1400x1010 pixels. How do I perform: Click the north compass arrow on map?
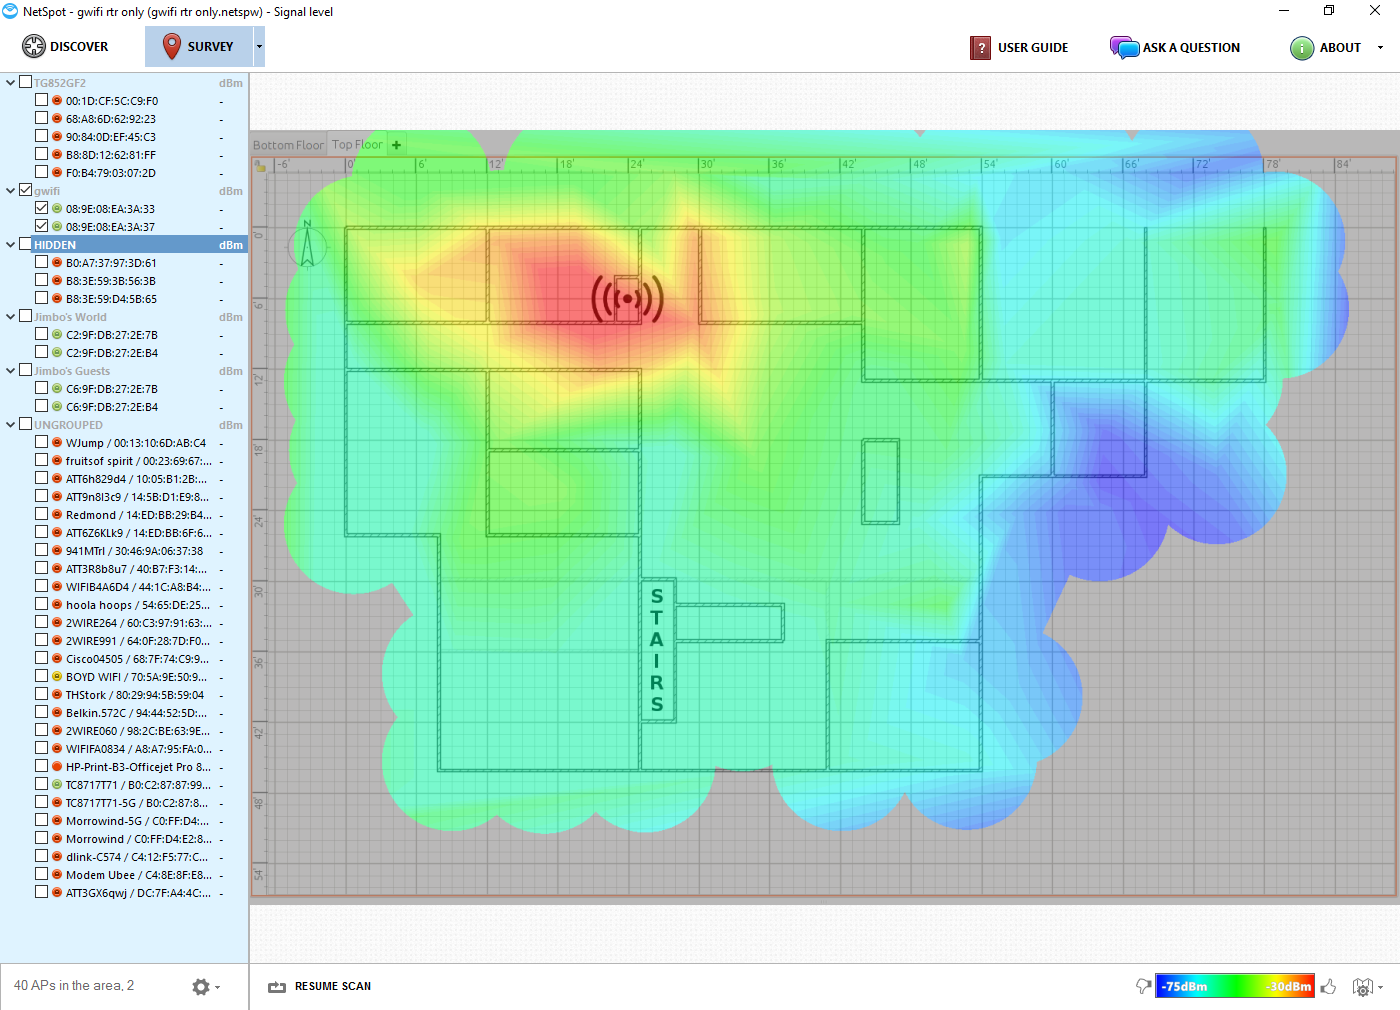pyautogui.click(x=307, y=245)
